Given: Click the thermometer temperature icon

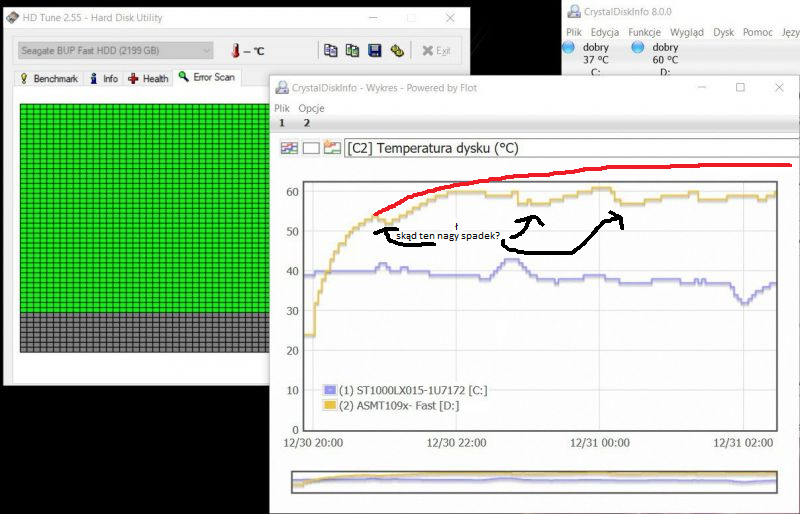Looking at the screenshot, I should point(235,51).
